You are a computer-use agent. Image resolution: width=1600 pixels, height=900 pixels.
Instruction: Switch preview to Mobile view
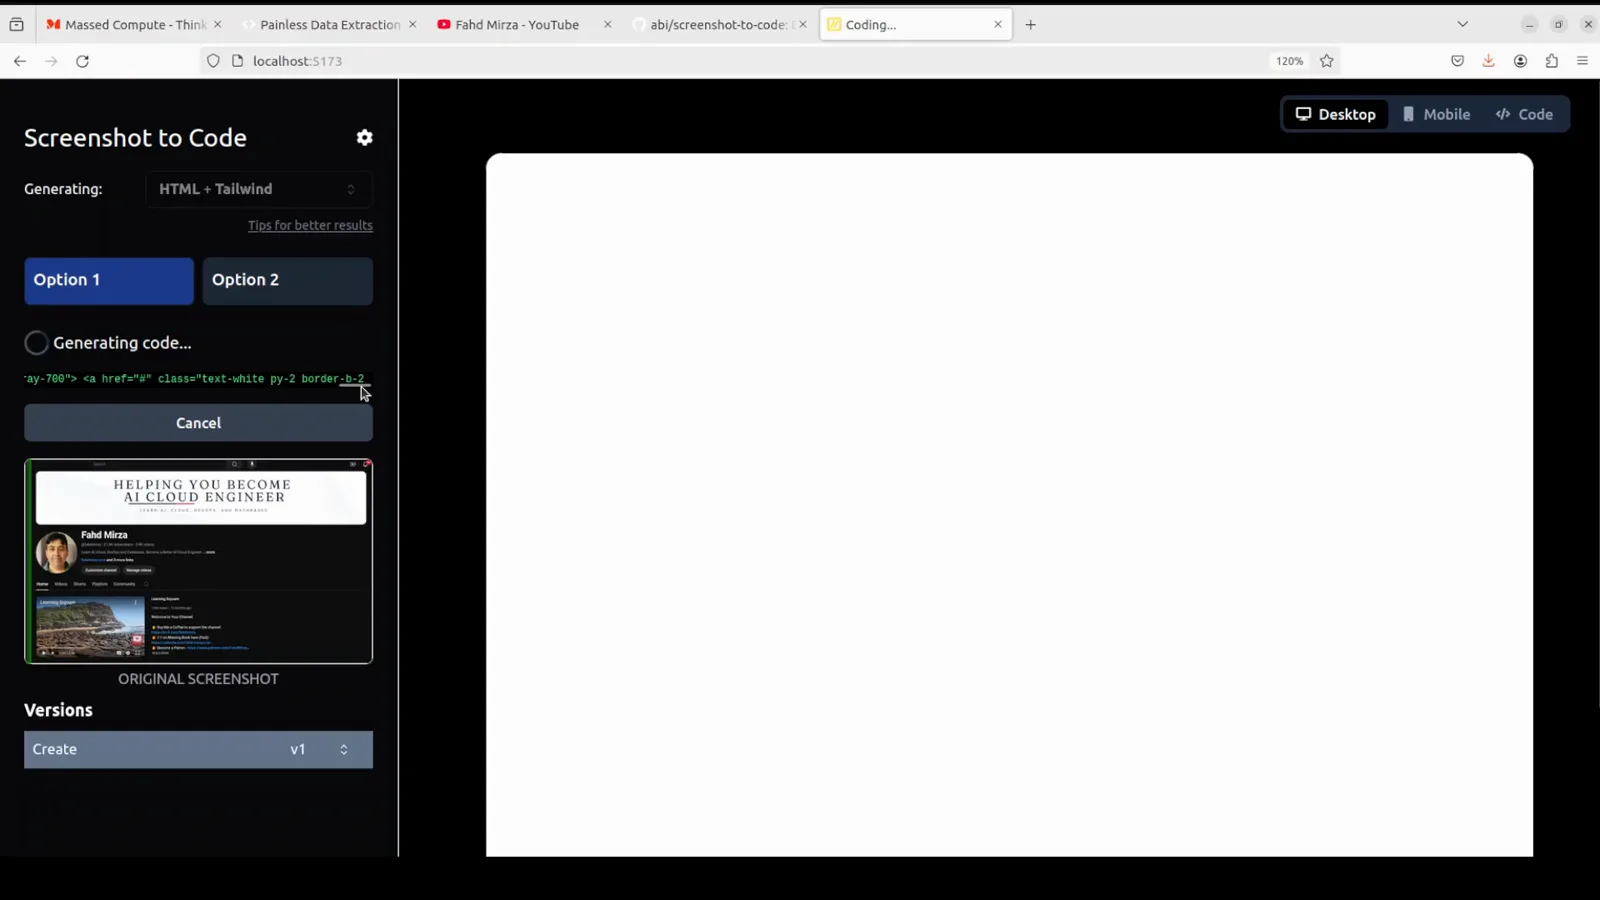1436,115
